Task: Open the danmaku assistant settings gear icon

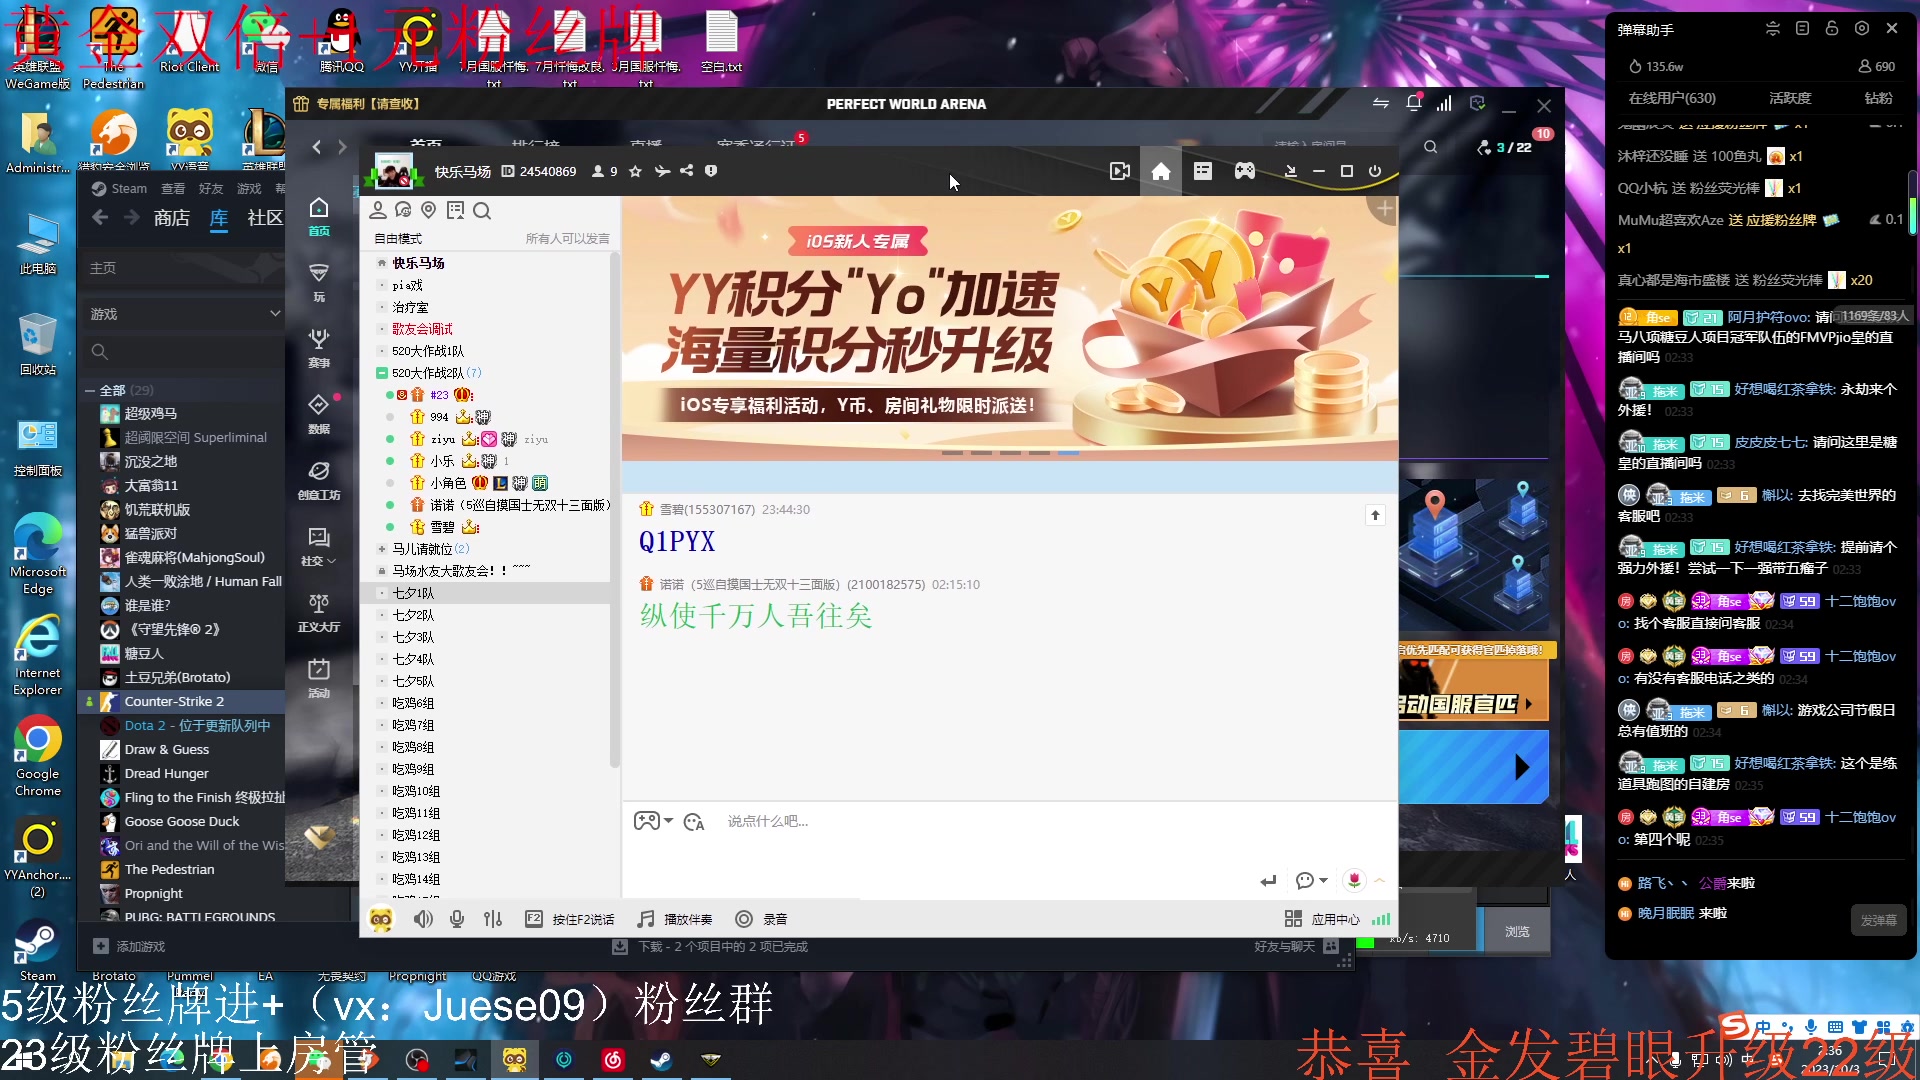Action: pos(1861,29)
